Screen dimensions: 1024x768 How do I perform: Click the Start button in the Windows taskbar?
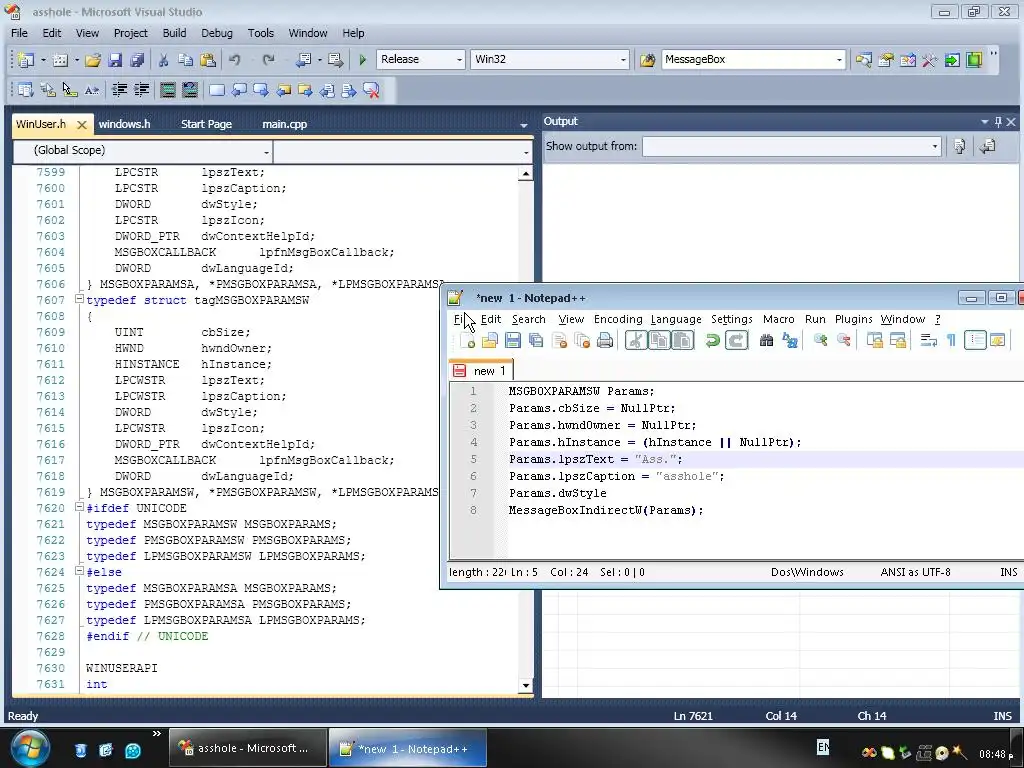(30, 748)
